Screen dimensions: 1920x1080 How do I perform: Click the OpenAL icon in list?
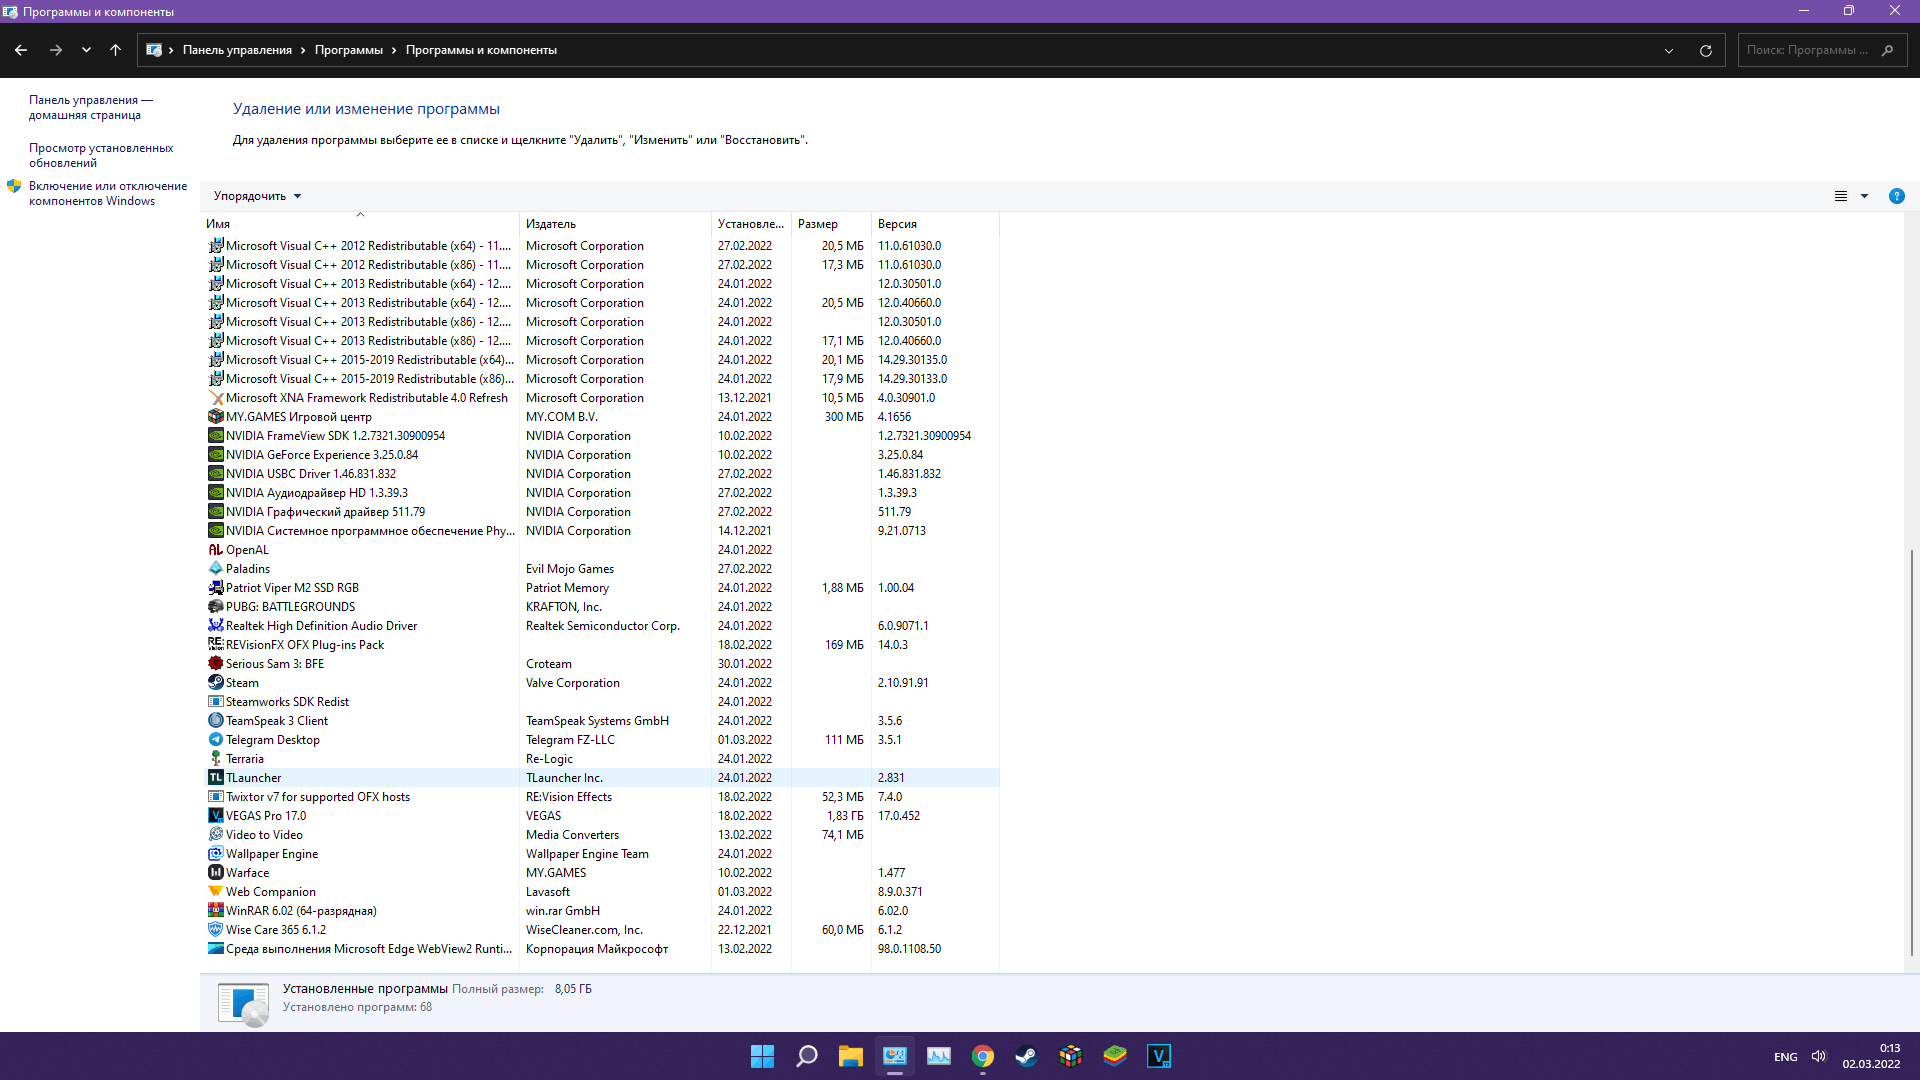[215, 549]
